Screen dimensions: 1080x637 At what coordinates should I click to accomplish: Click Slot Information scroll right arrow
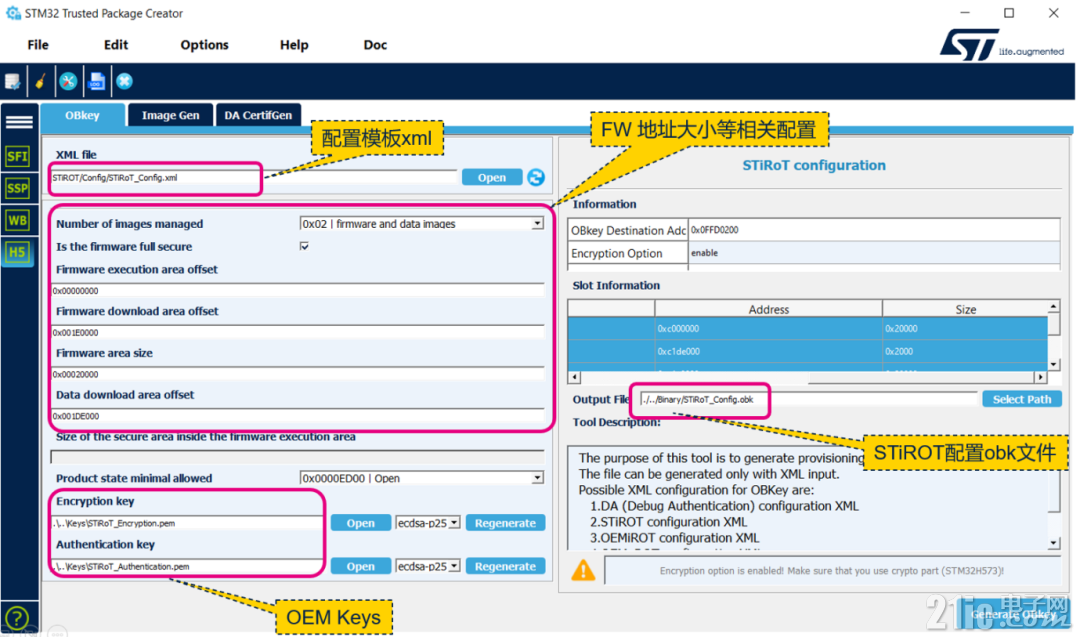click(x=1041, y=377)
